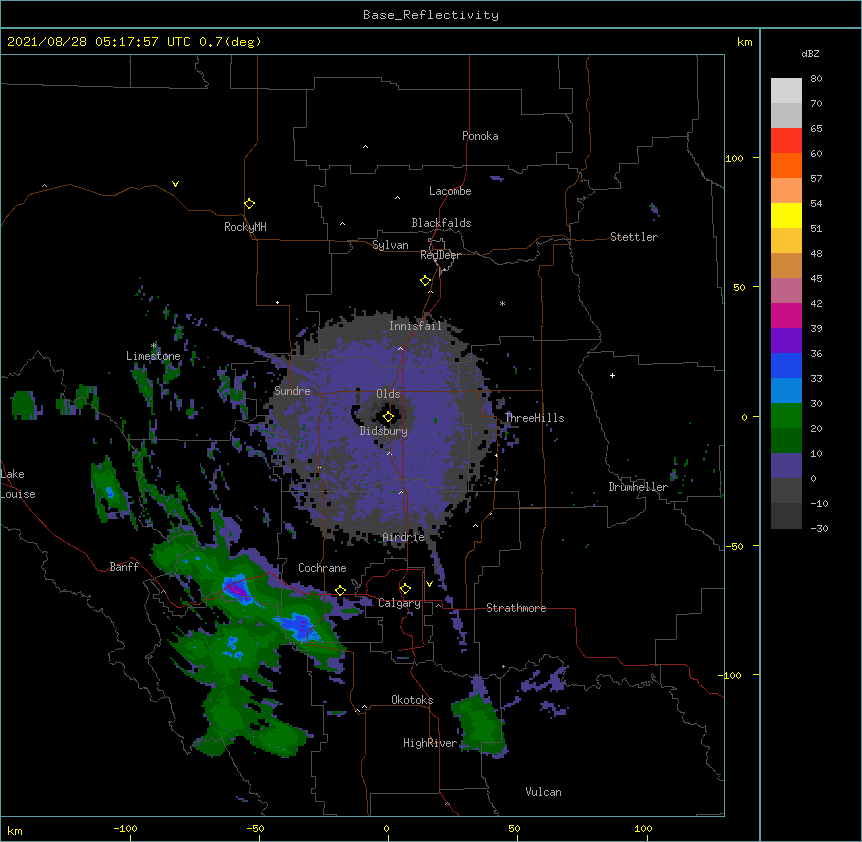Click the -100 tick on the bottom axis

tap(126, 828)
